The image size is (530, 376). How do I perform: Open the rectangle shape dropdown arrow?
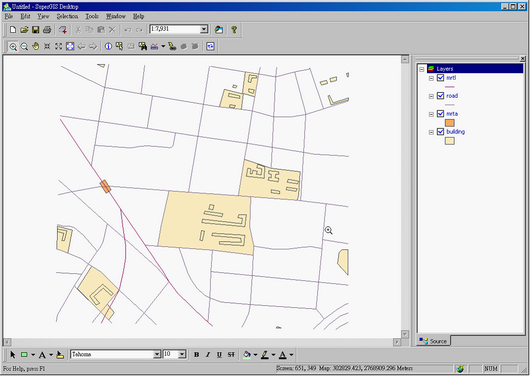33,355
